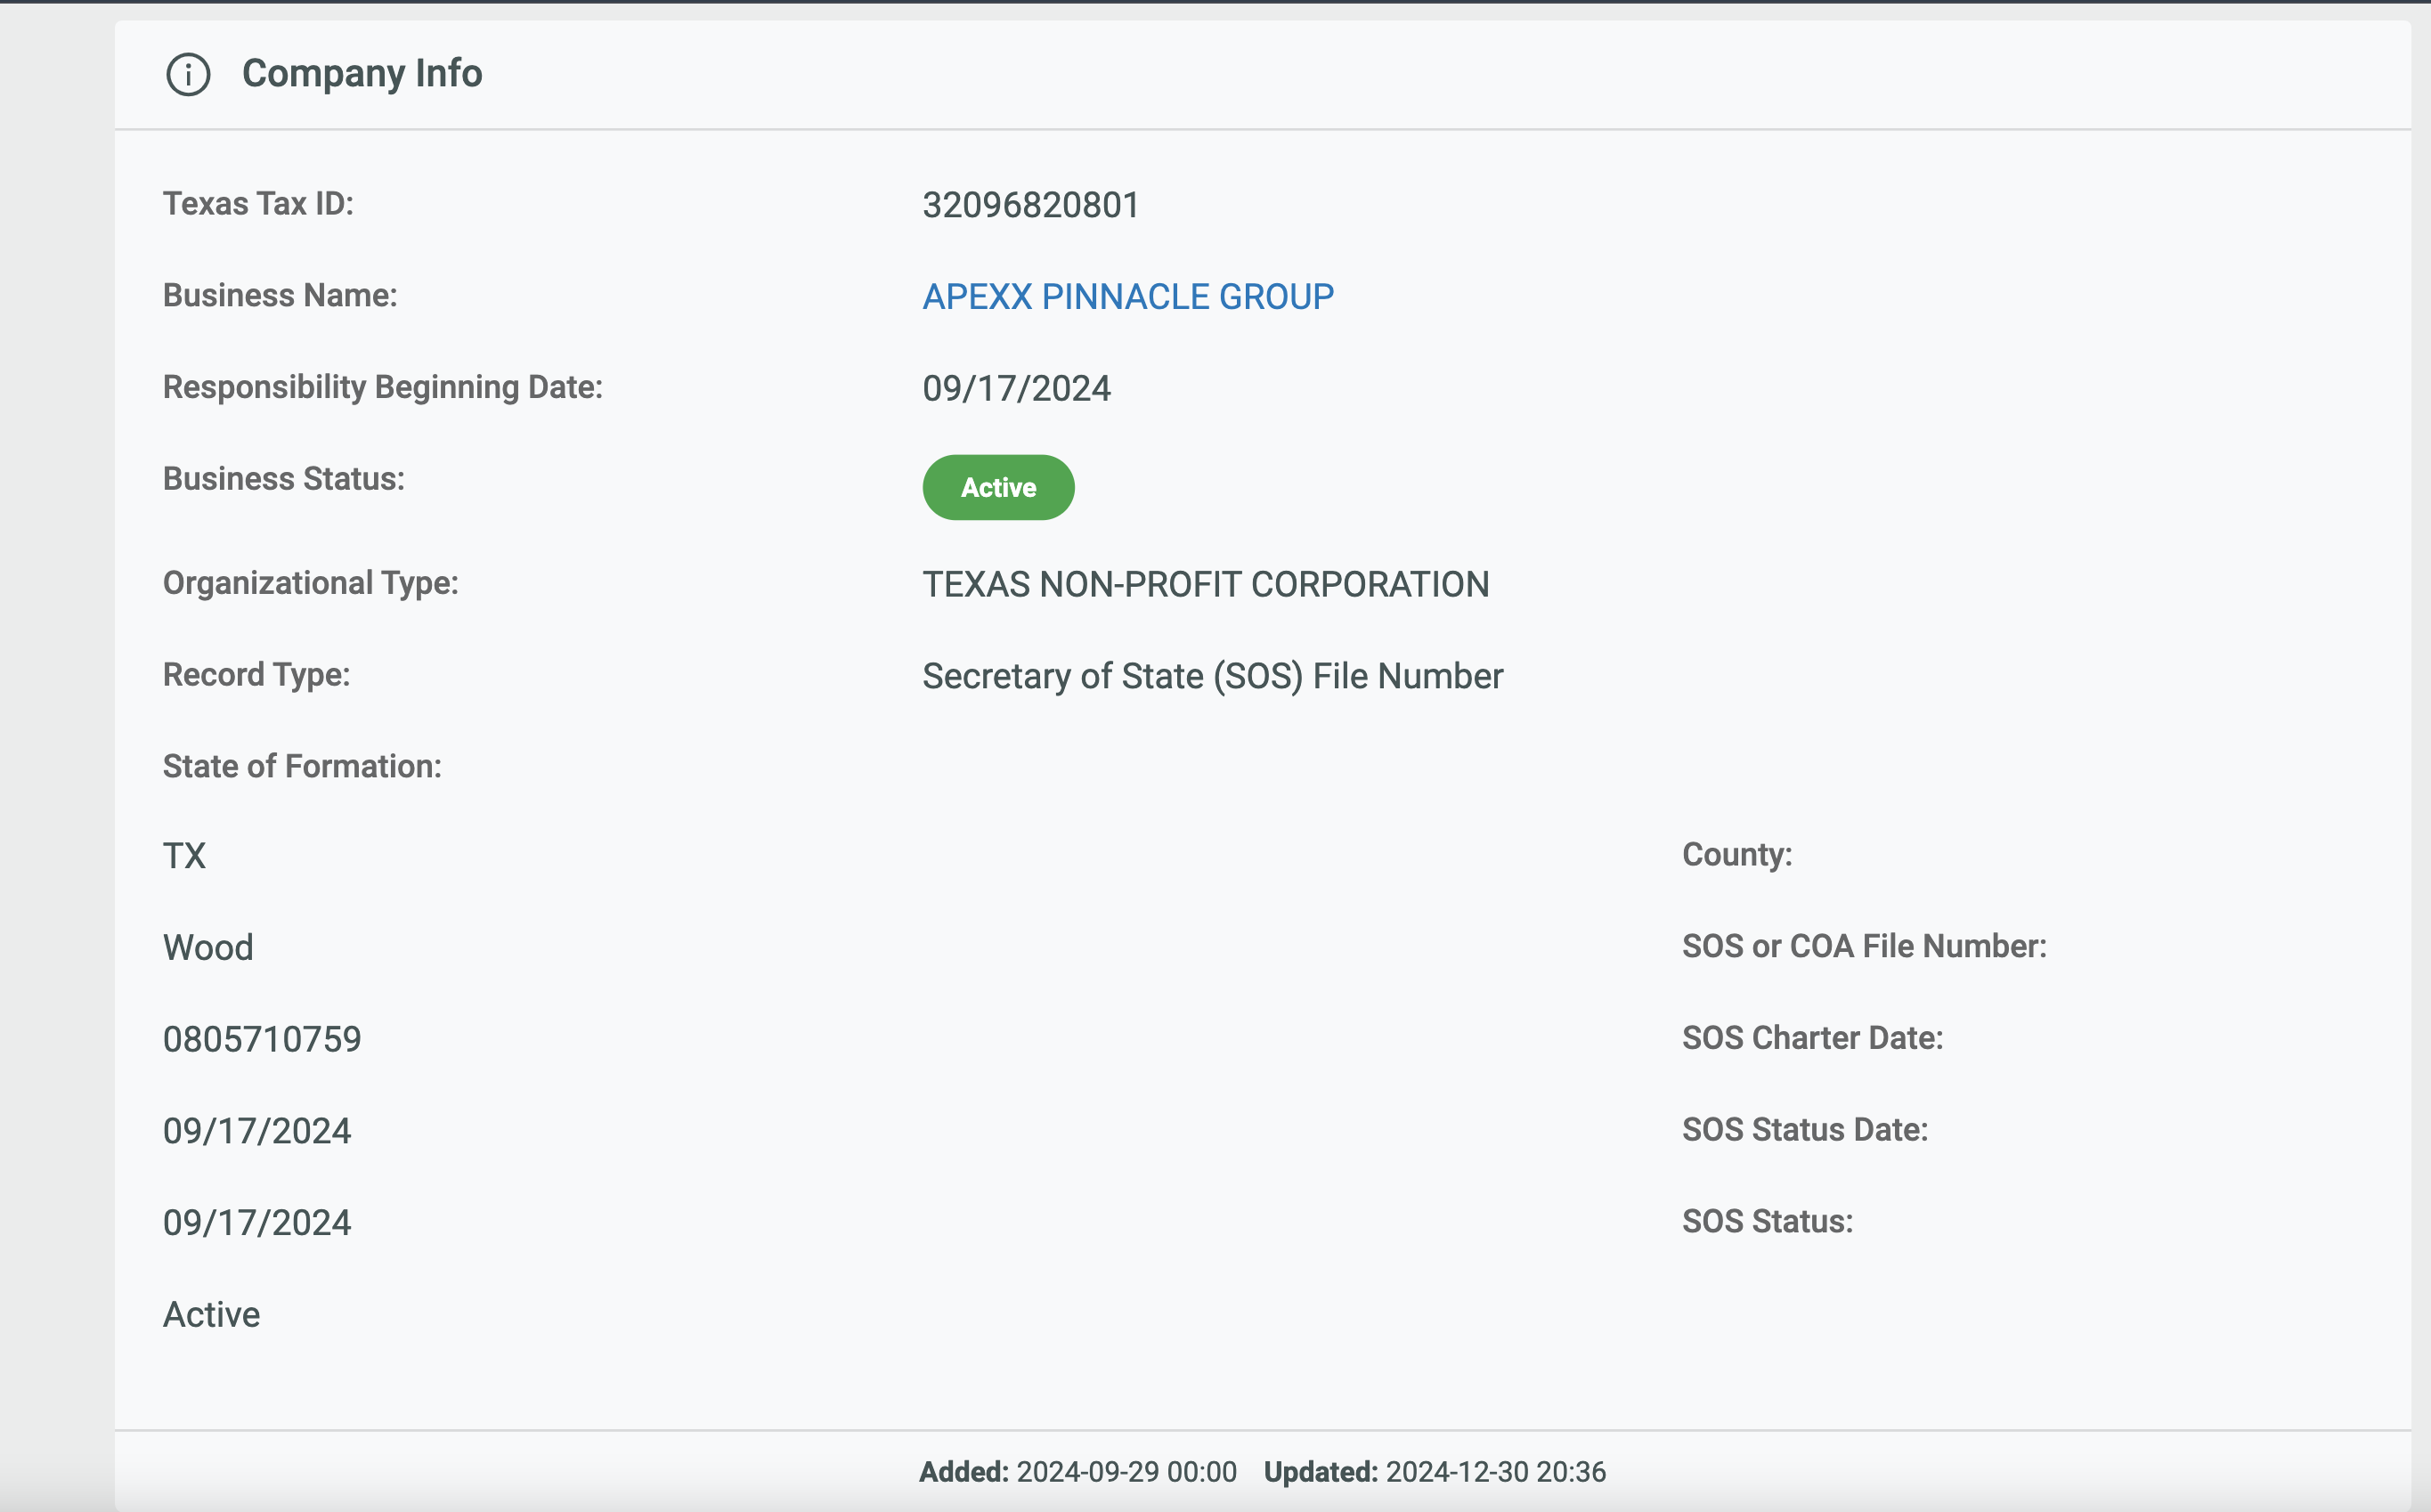Select the Company Info heading text
Viewport: 2431px width, 1512px height.
tap(362, 74)
